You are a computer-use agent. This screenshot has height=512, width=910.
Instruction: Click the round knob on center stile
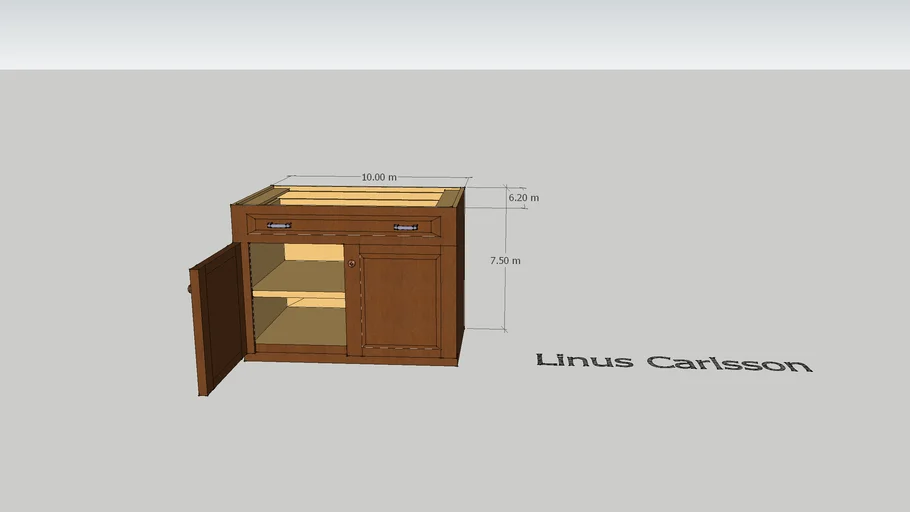(352, 264)
